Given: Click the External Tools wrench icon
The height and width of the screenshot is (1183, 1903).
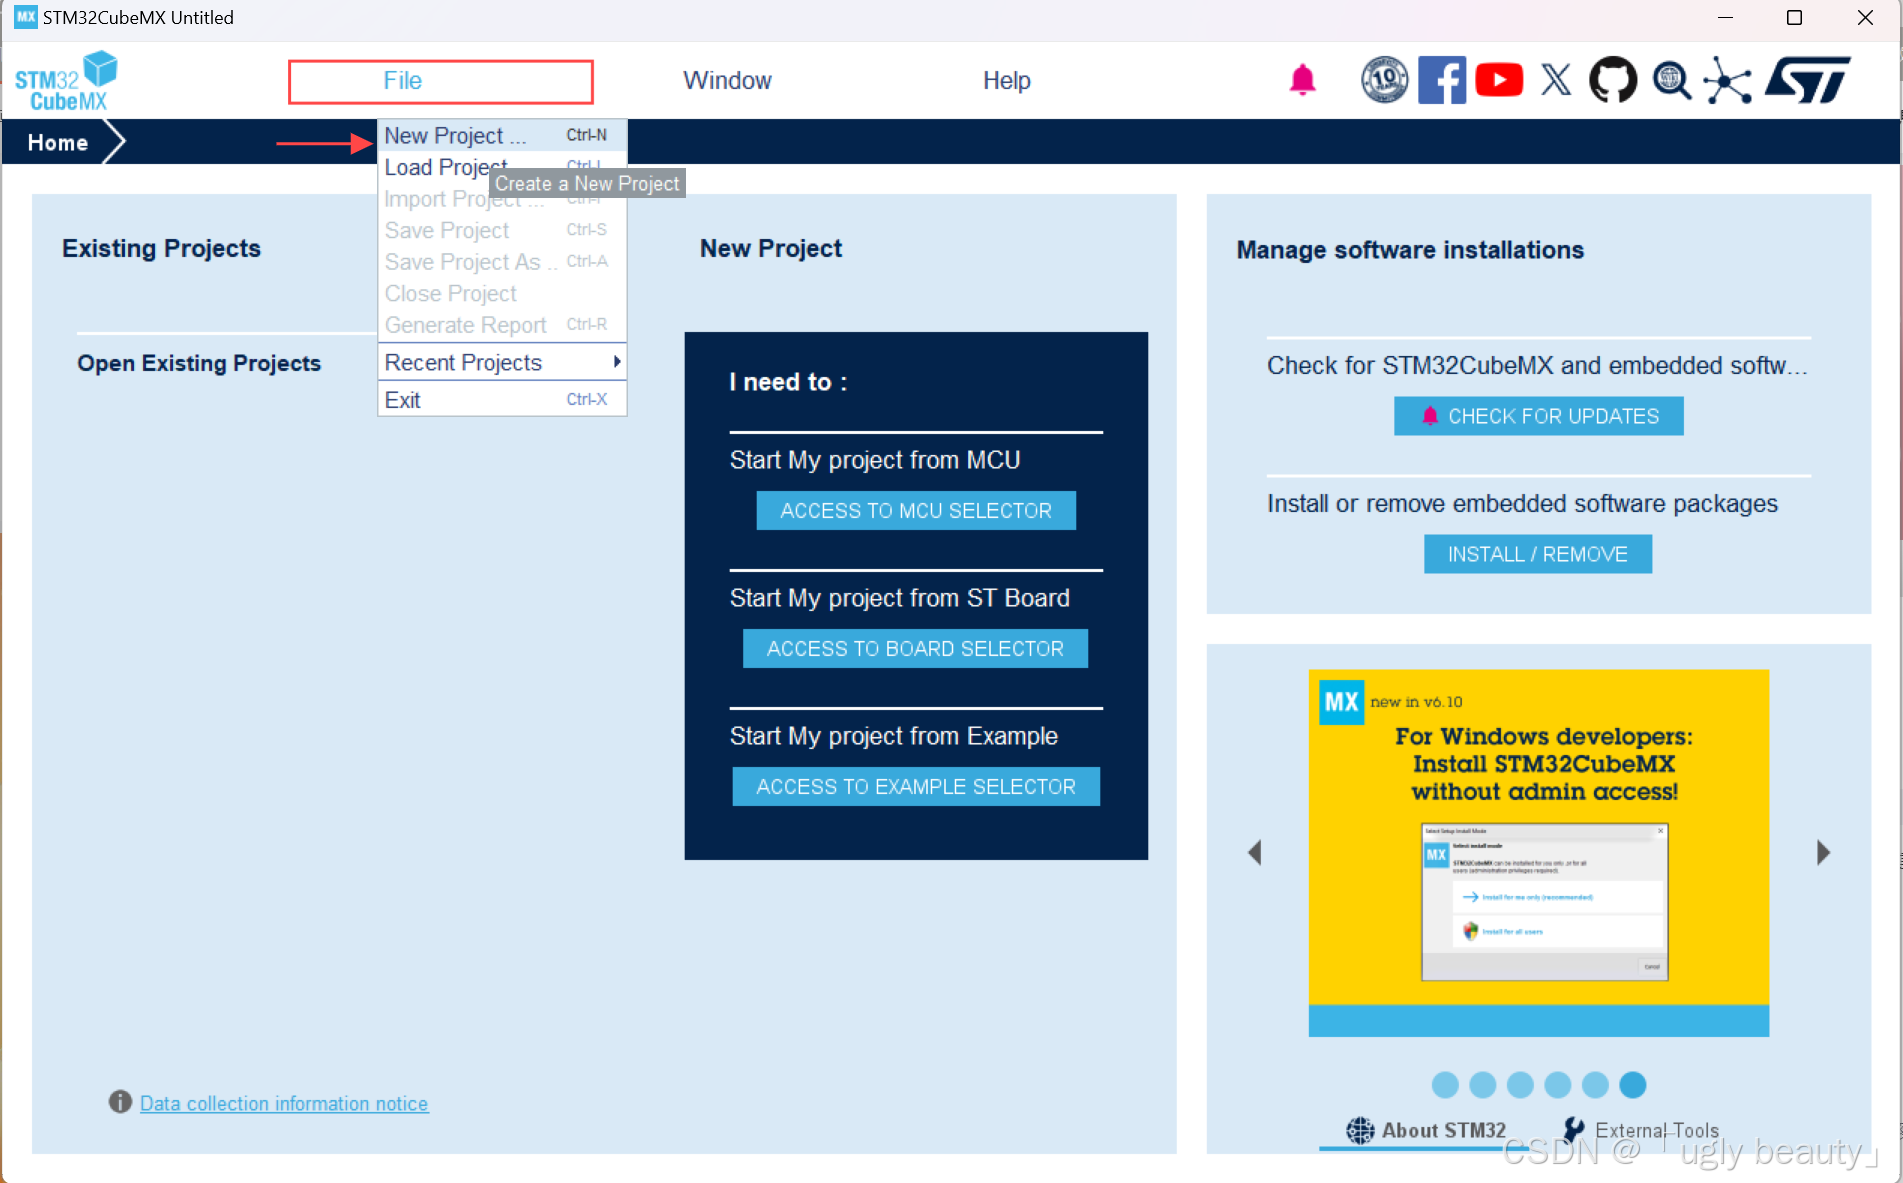Looking at the screenshot, I should click(1575, 1130).
